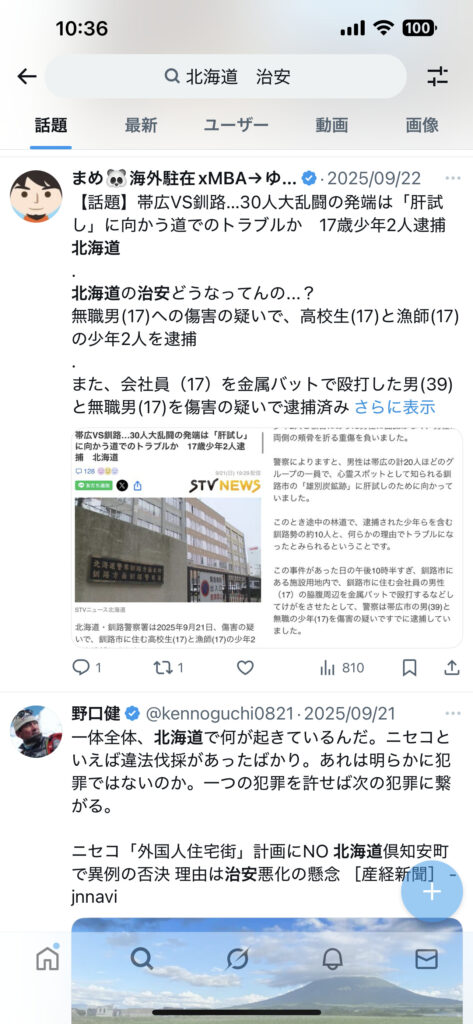473x1024 pixels.
Task: Open the 動画 tab
Action: click(332, 125)
